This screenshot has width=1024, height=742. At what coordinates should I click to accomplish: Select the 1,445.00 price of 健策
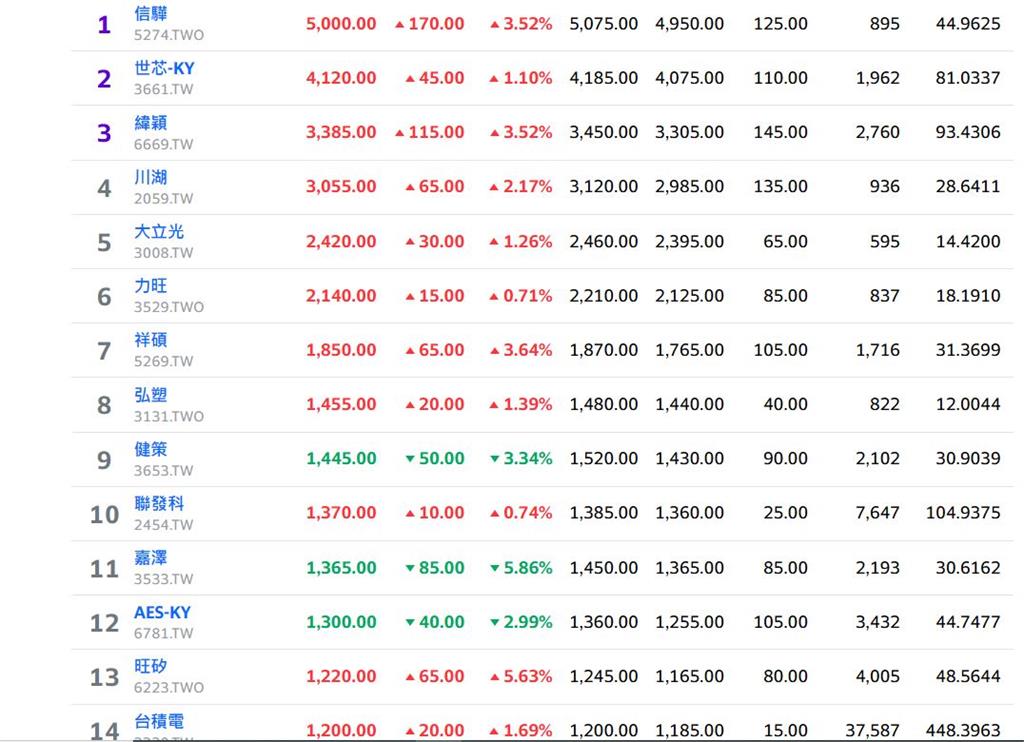click(x=341, y=458)
